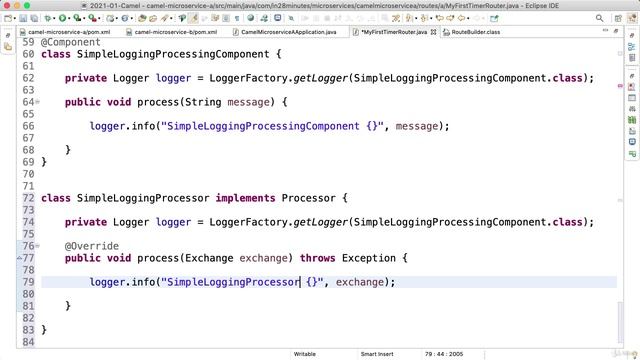Click the cursor position 79 : 44 : 2005

444,354
